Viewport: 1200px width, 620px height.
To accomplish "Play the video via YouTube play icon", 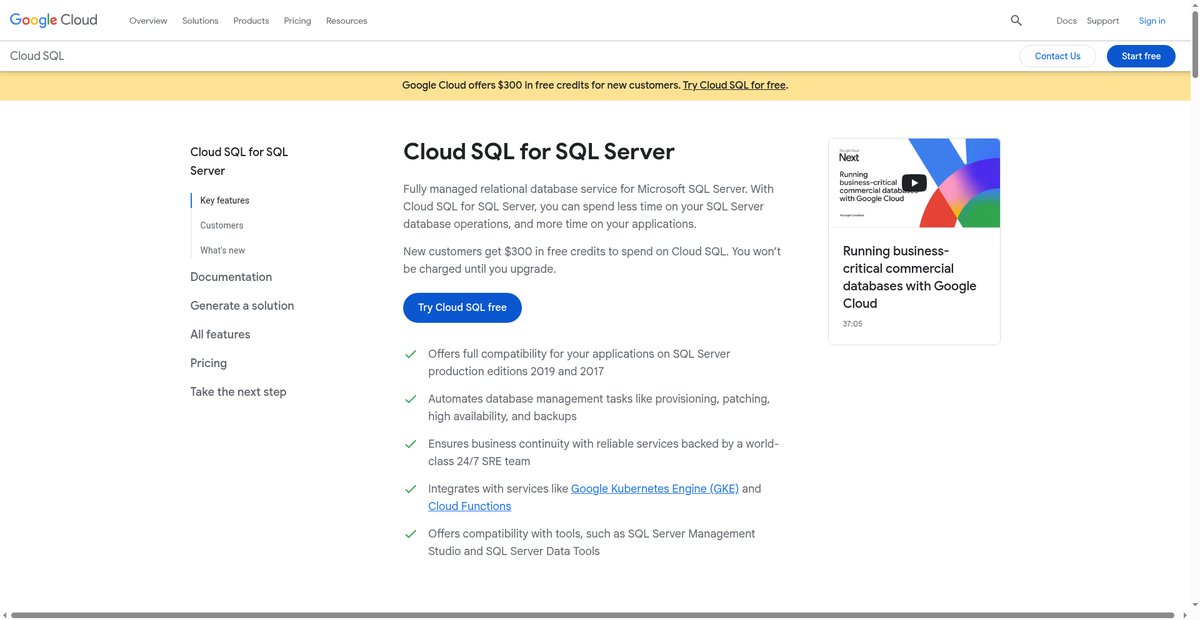I will click(914, 183).
